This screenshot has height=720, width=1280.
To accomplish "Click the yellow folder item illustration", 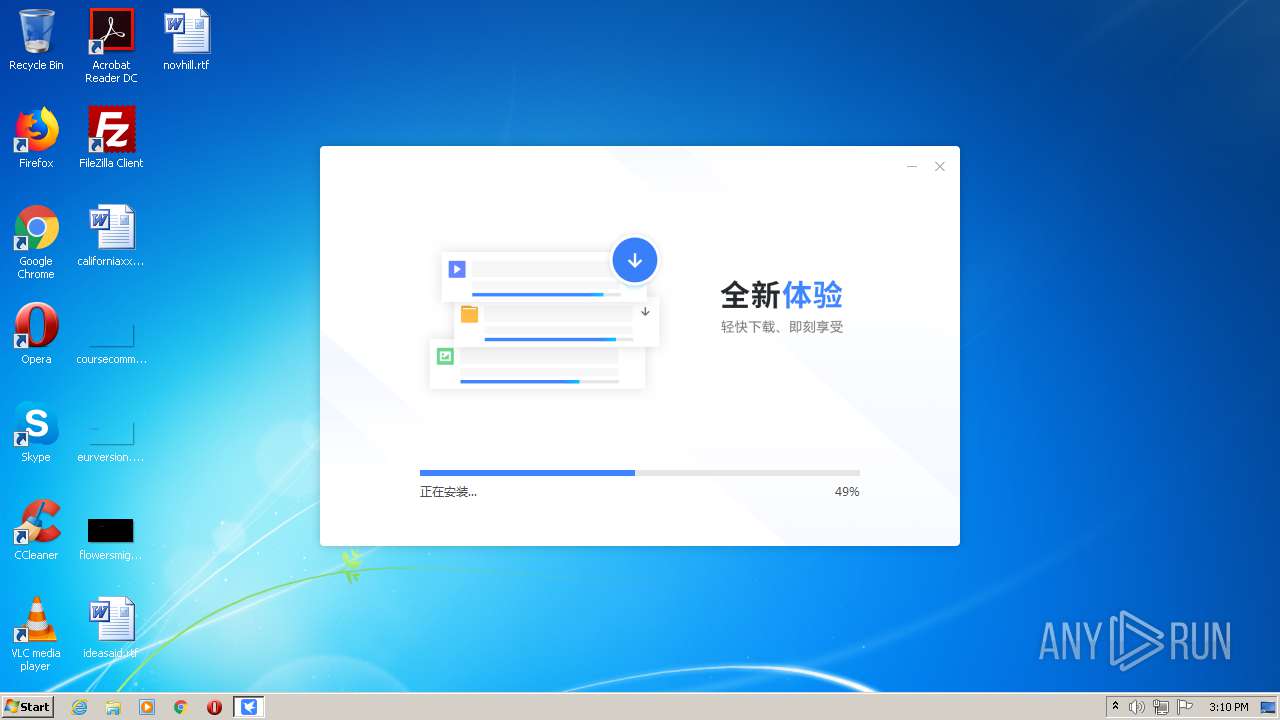I will click(556, 322).
